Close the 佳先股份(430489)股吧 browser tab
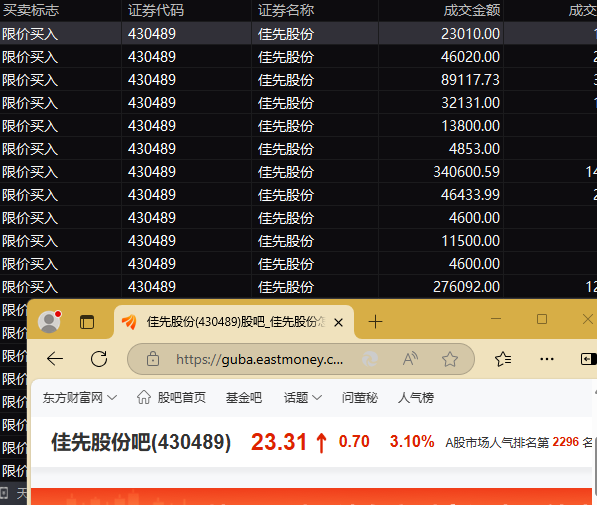Image resolution: width=597 pixels, height=505 pixels. [x=338, y=323]
